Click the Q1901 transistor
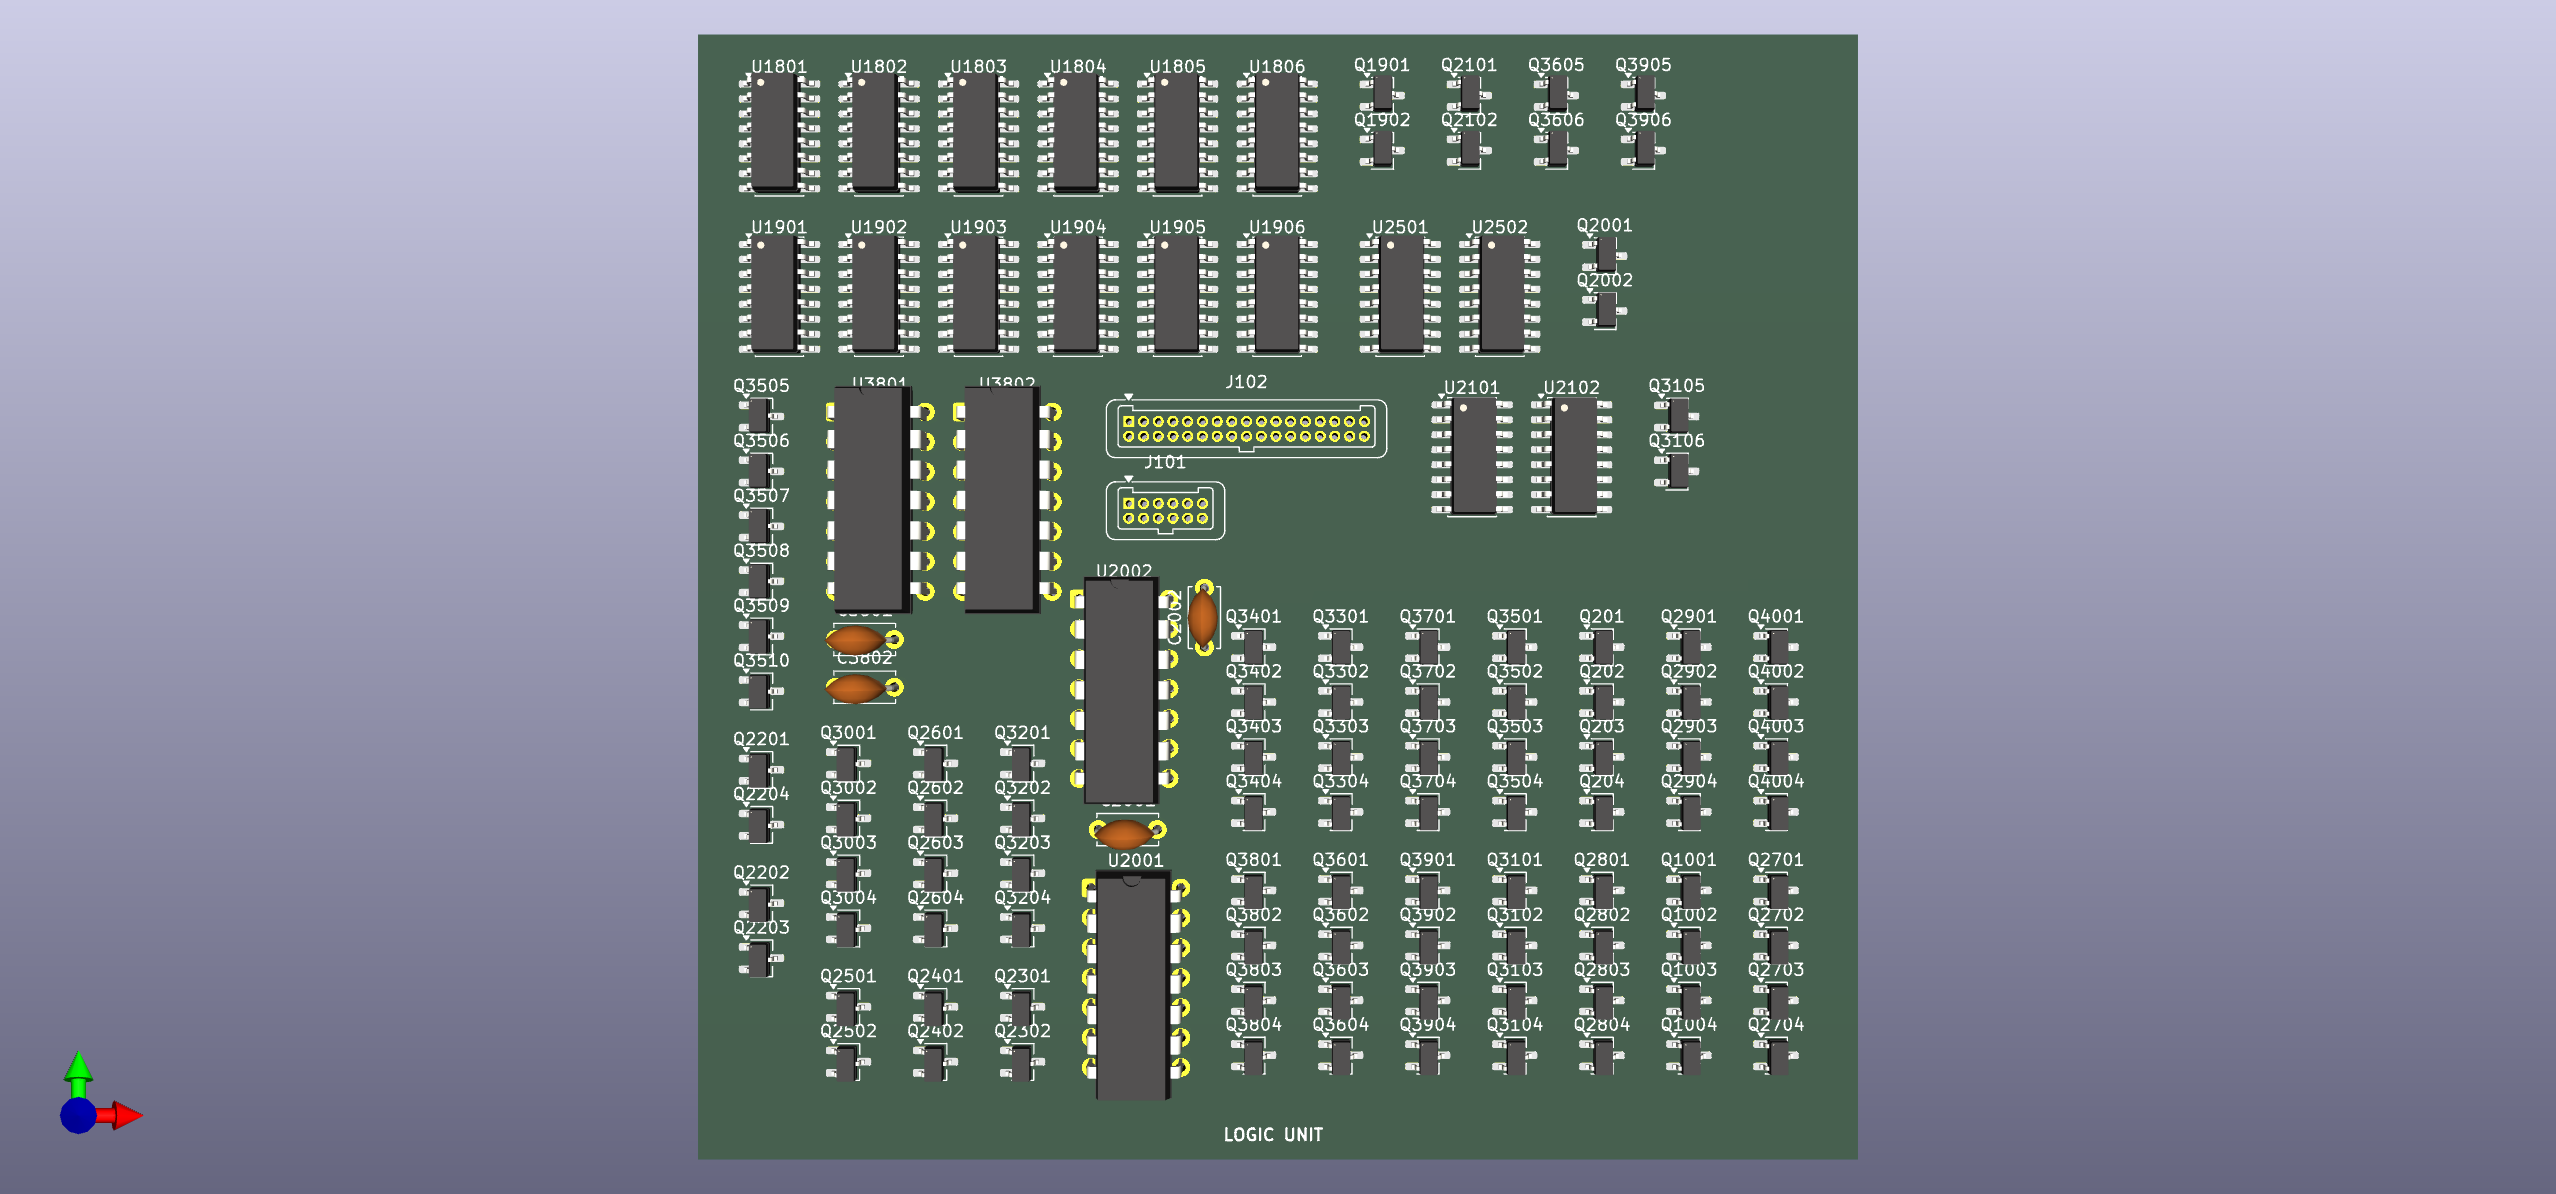Image resolution: width=2556 pixels, height=1194 pixels. click(x=1382, y=94)
